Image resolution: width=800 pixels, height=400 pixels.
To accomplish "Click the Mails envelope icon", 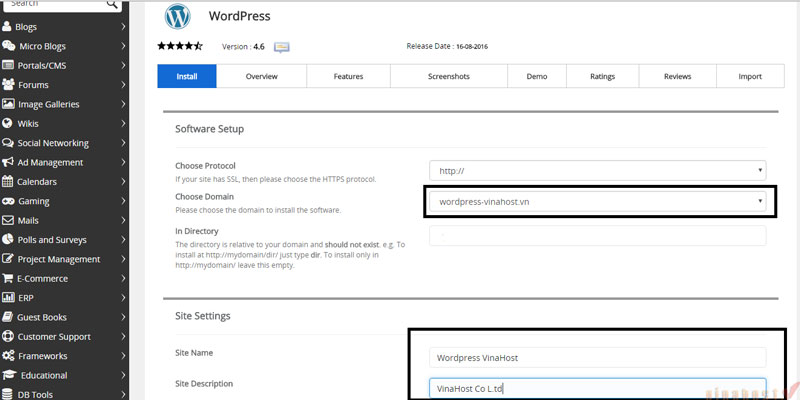I will click(8, 220).
